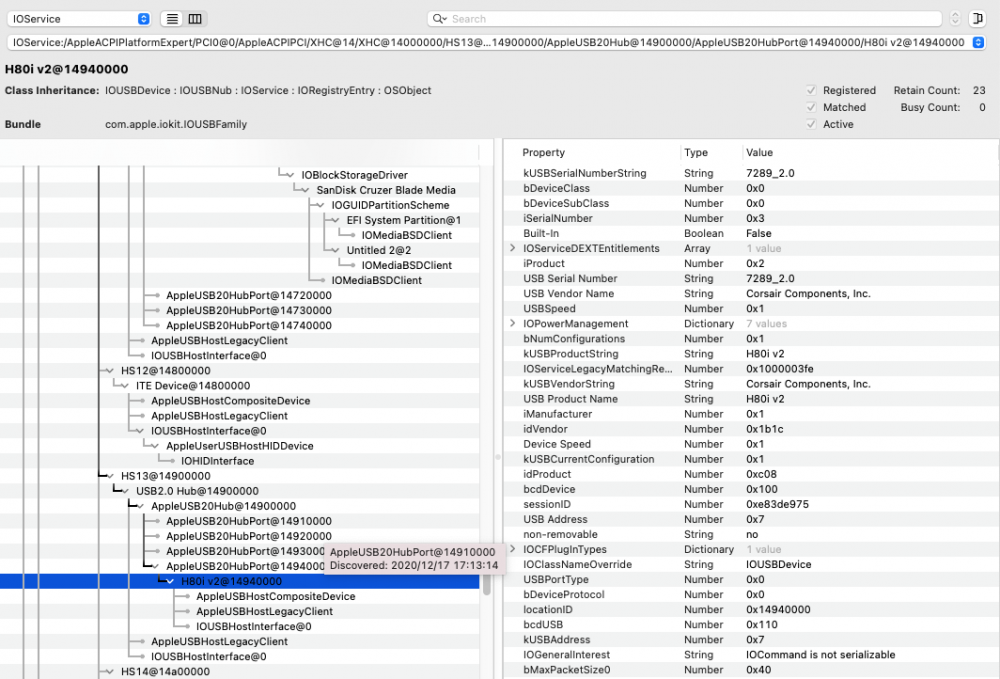The width and height of the screenshot is (1000, 679).
Task: Select the AppleUSBHostCompositeDevice under H80i v2
Action: pos(276,596)
